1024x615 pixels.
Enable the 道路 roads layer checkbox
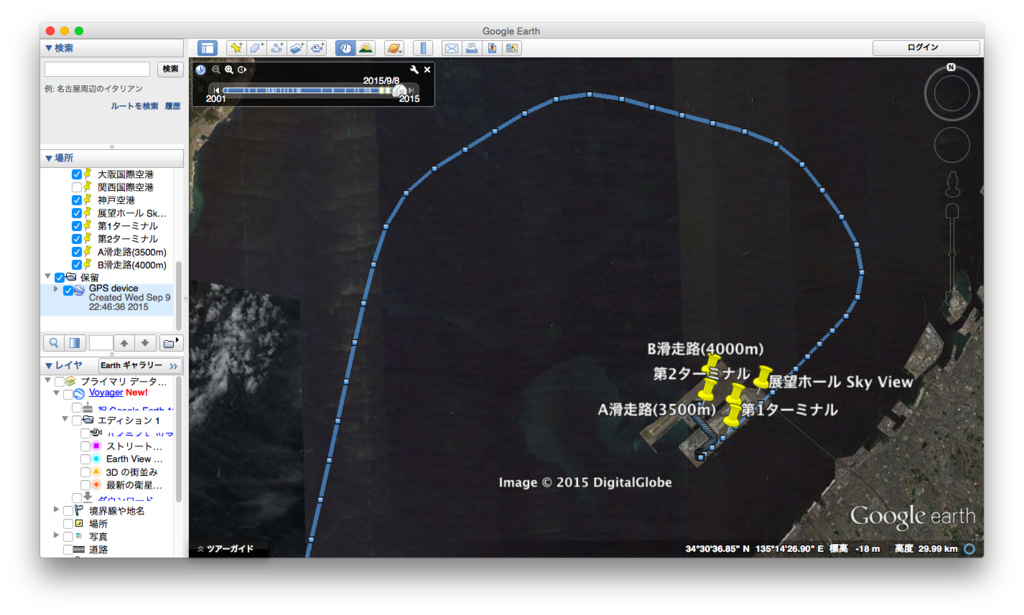point(68,550)
